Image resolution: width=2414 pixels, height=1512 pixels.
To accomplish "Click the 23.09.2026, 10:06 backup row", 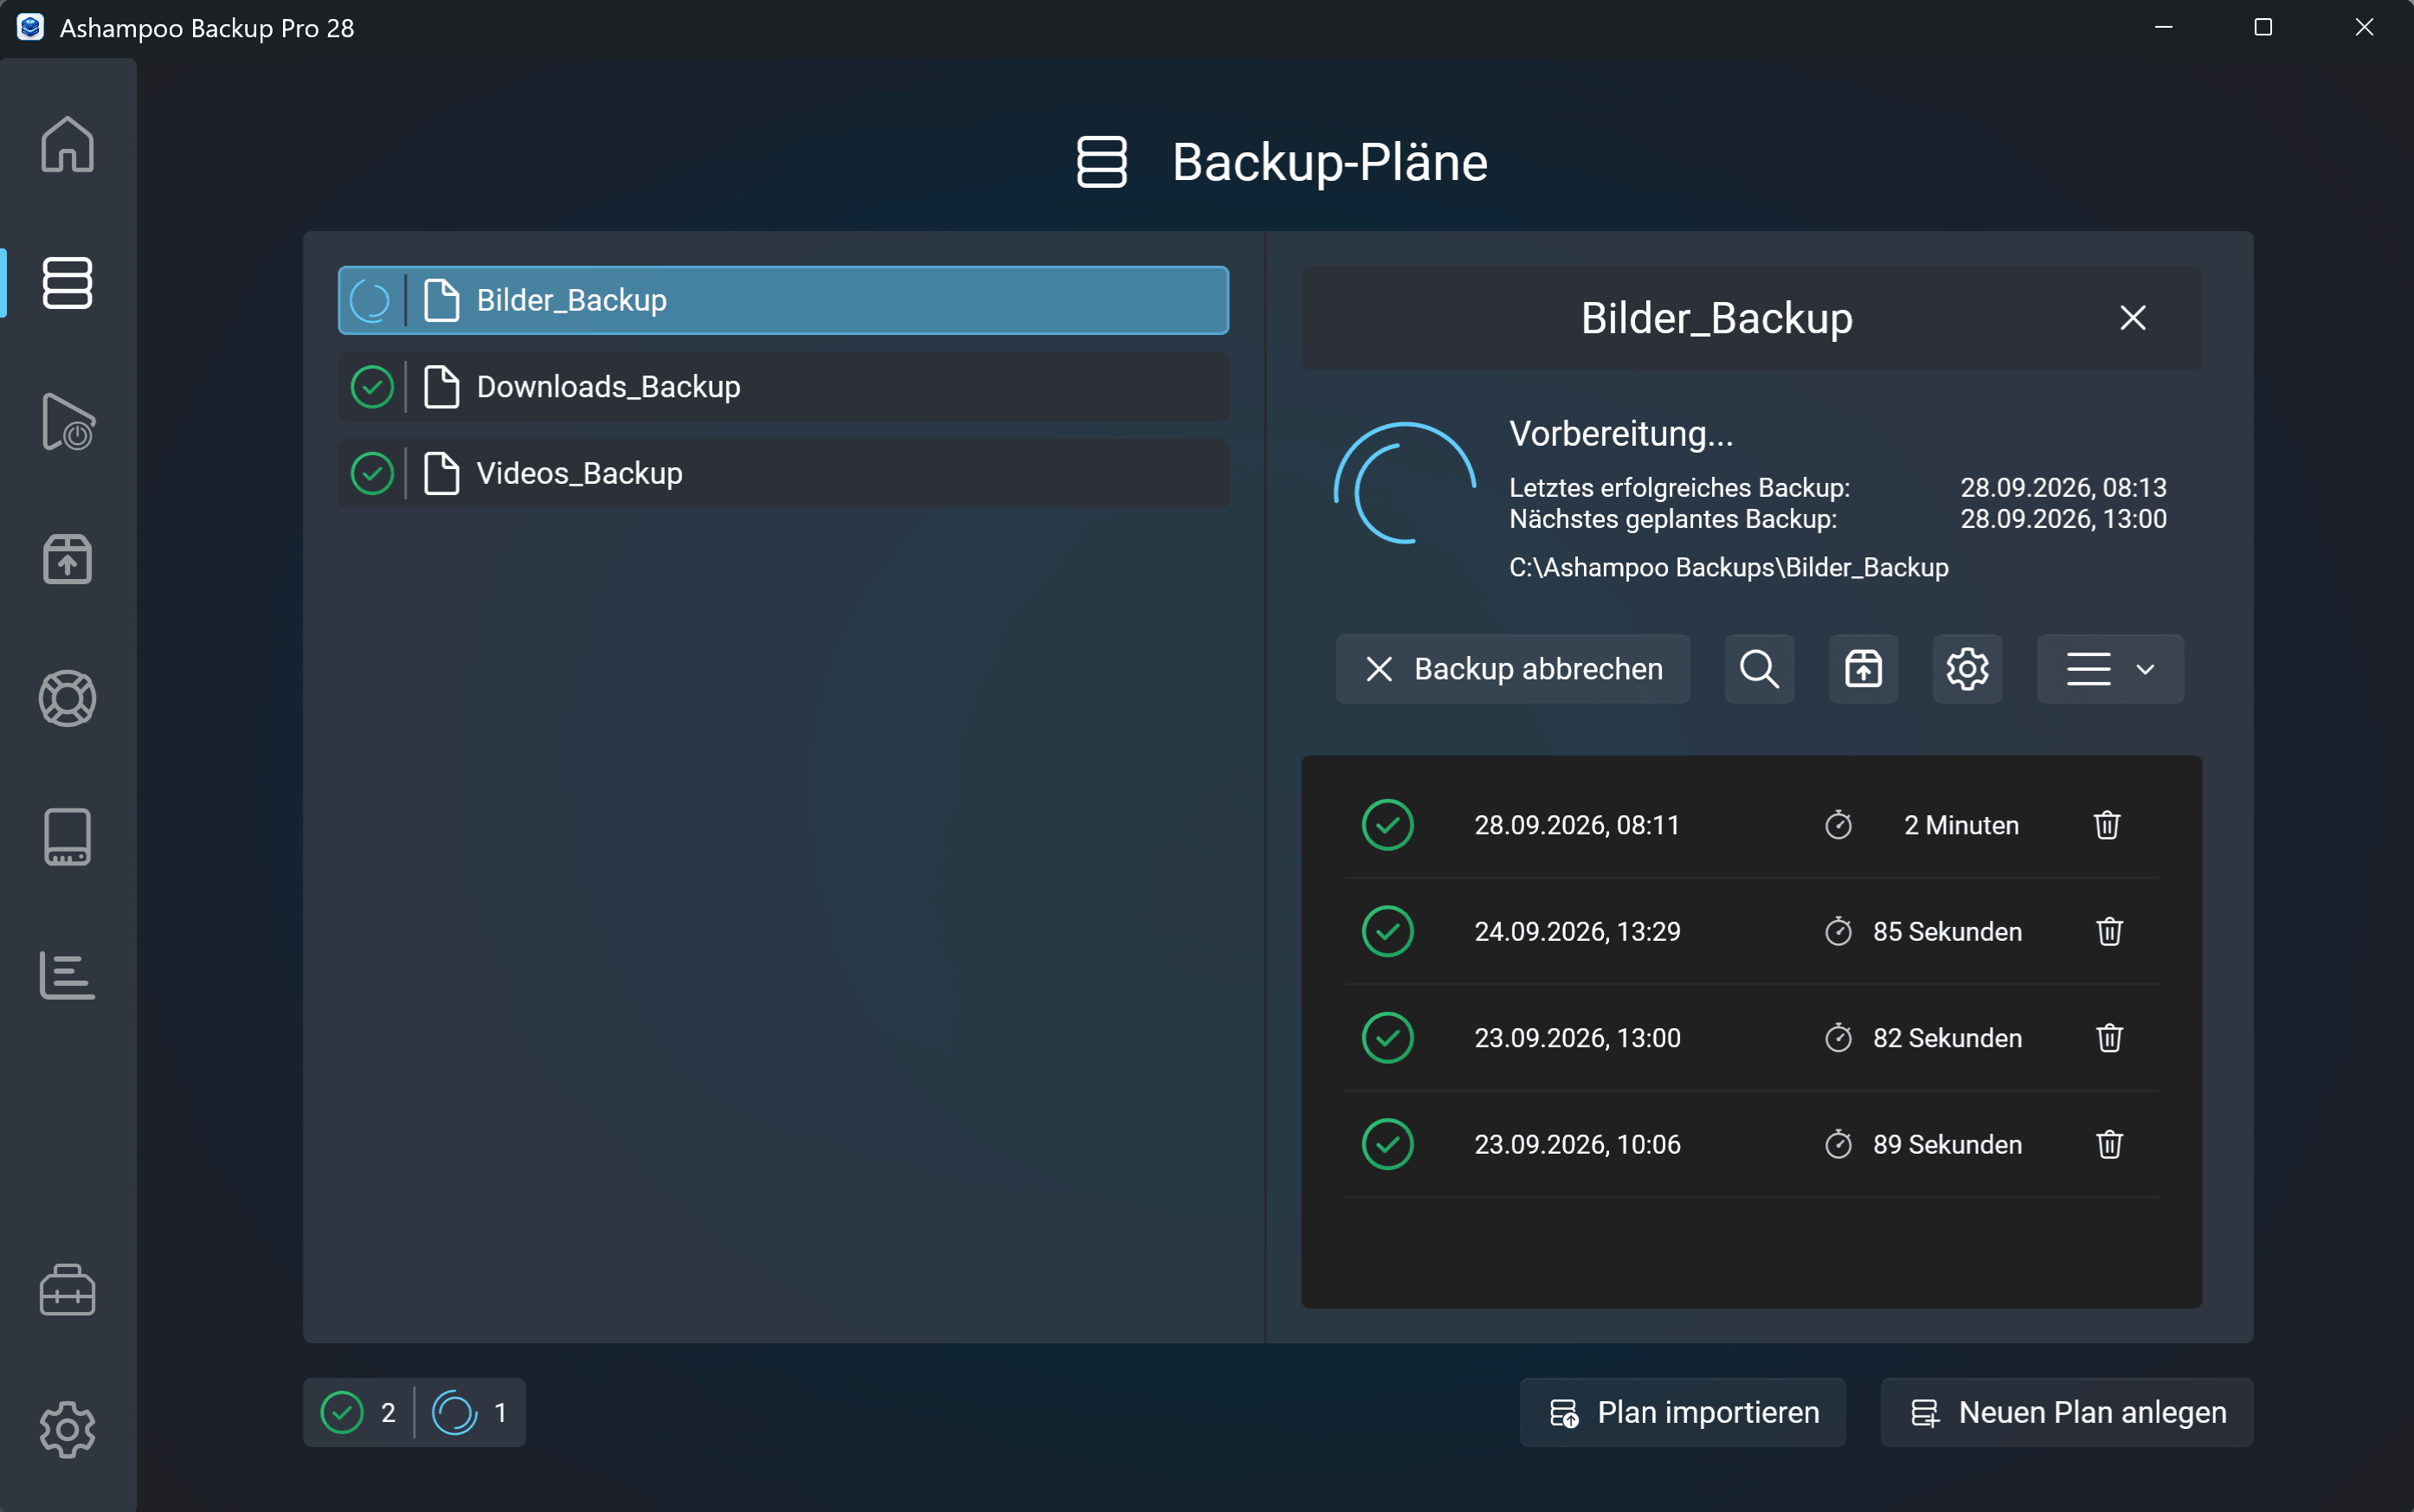I will (x=1751, y=1144).
